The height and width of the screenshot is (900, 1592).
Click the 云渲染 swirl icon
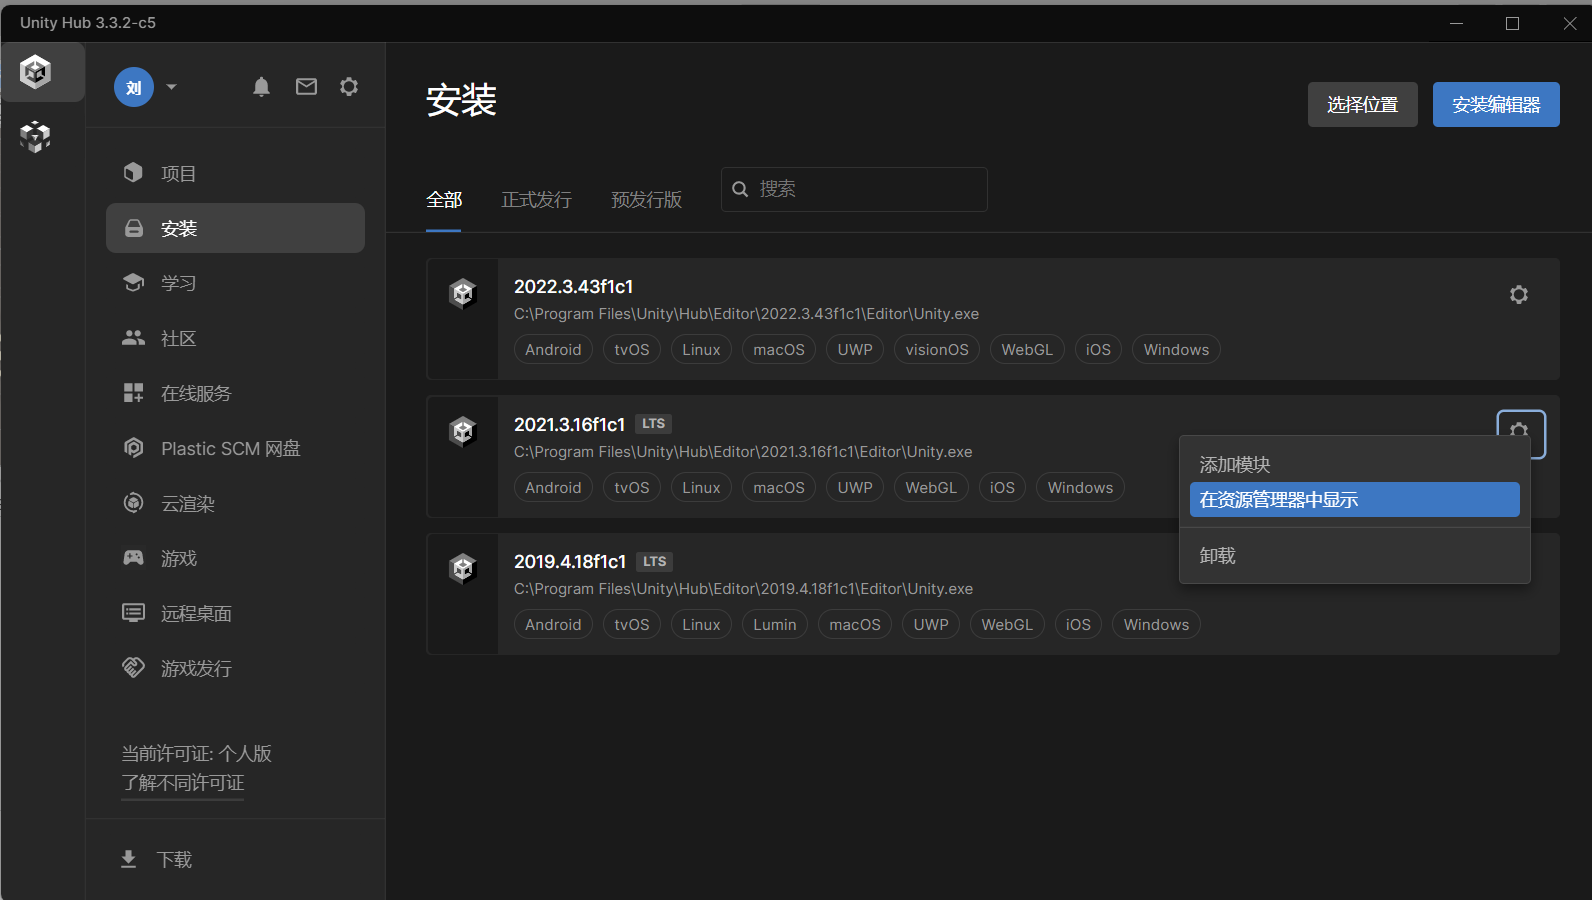coord(133,503)
